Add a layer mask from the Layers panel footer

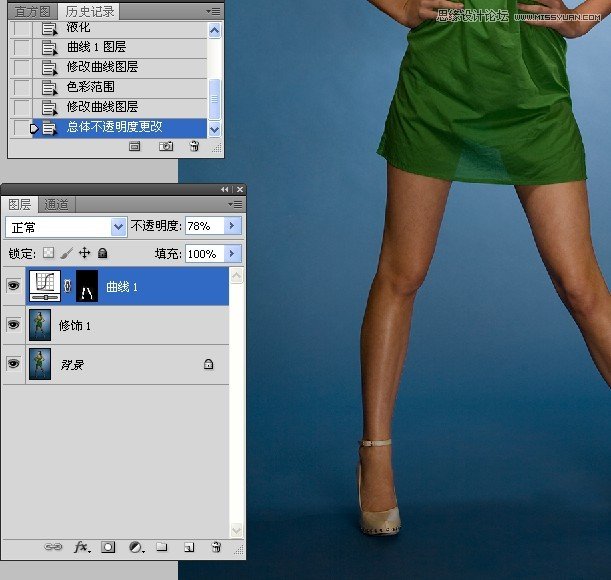tap(109, 547)
